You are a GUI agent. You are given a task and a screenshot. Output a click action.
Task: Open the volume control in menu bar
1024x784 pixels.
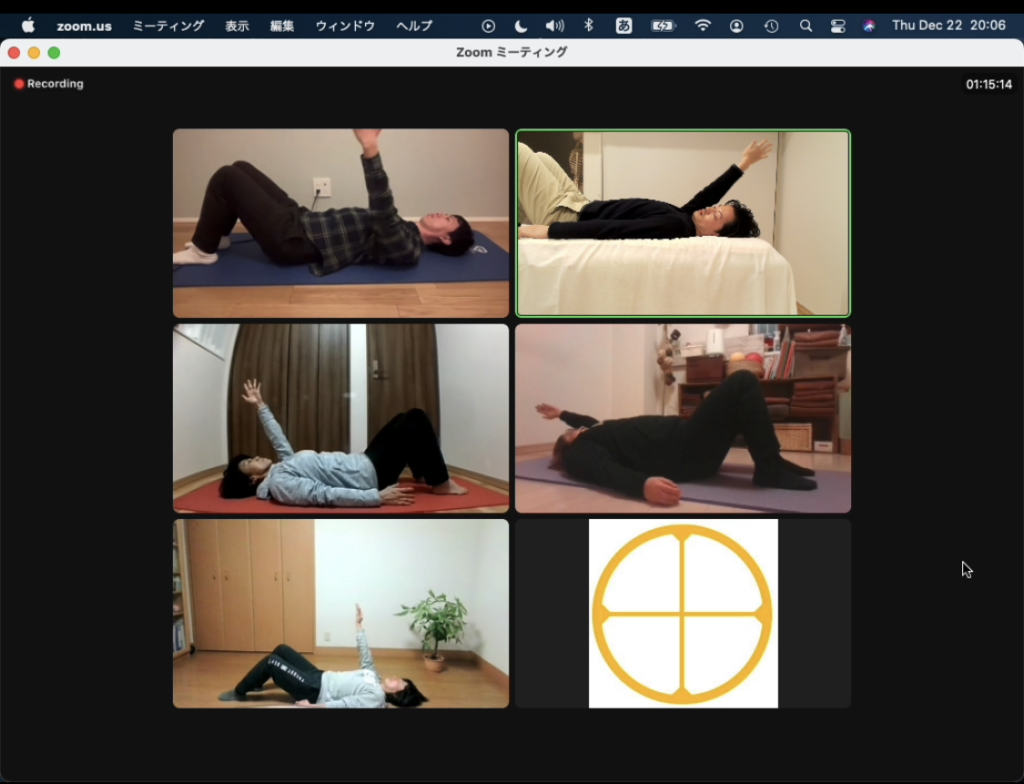[554, 26]
